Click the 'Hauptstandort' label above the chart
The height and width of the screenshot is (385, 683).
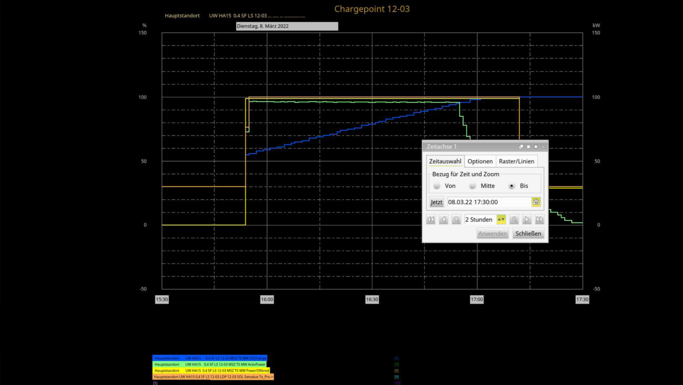pos(182,16)
